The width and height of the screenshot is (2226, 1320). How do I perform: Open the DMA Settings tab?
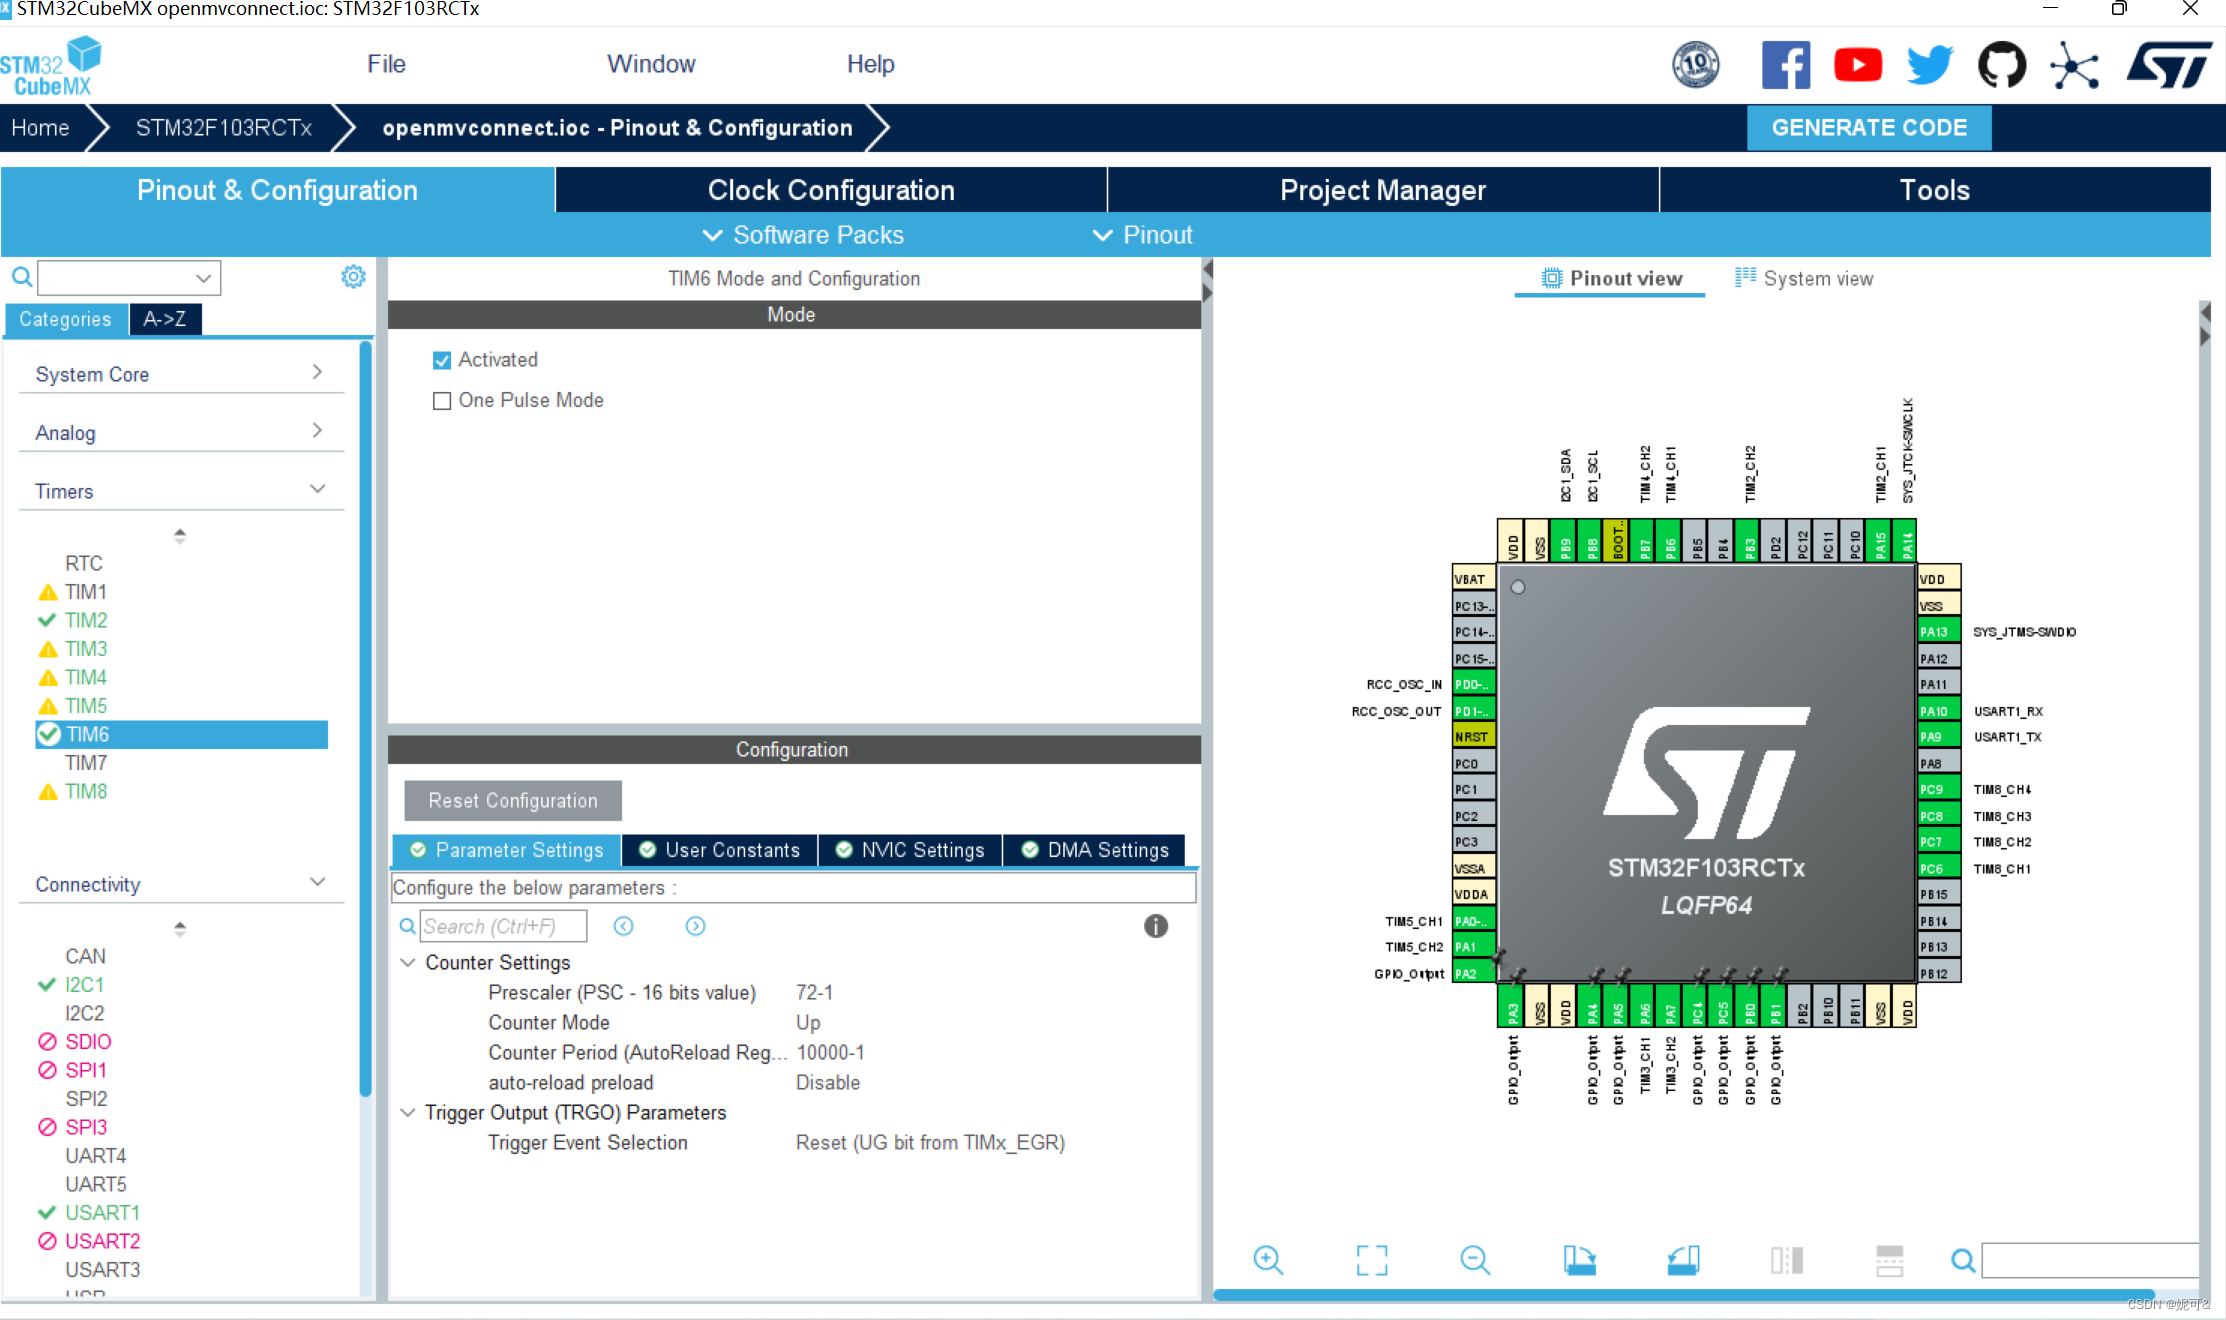click(1095, 850)
